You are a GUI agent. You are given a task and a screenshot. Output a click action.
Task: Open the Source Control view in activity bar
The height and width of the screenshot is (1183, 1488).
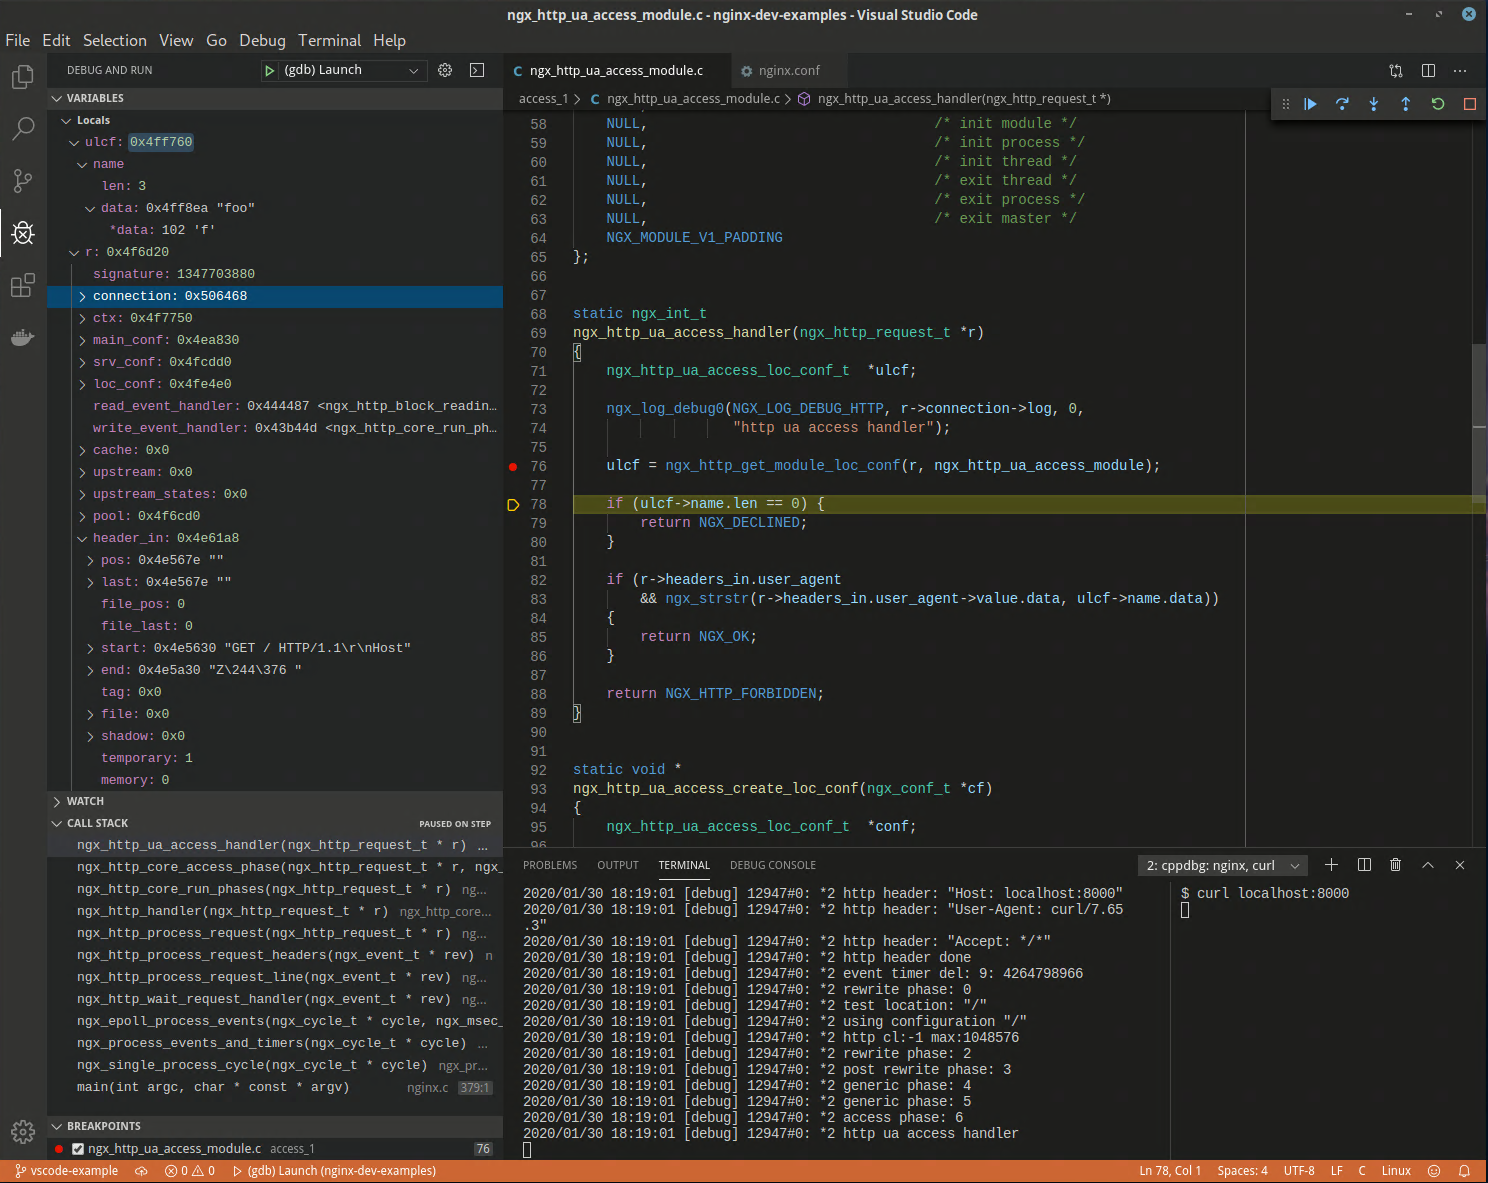(23, 180)
